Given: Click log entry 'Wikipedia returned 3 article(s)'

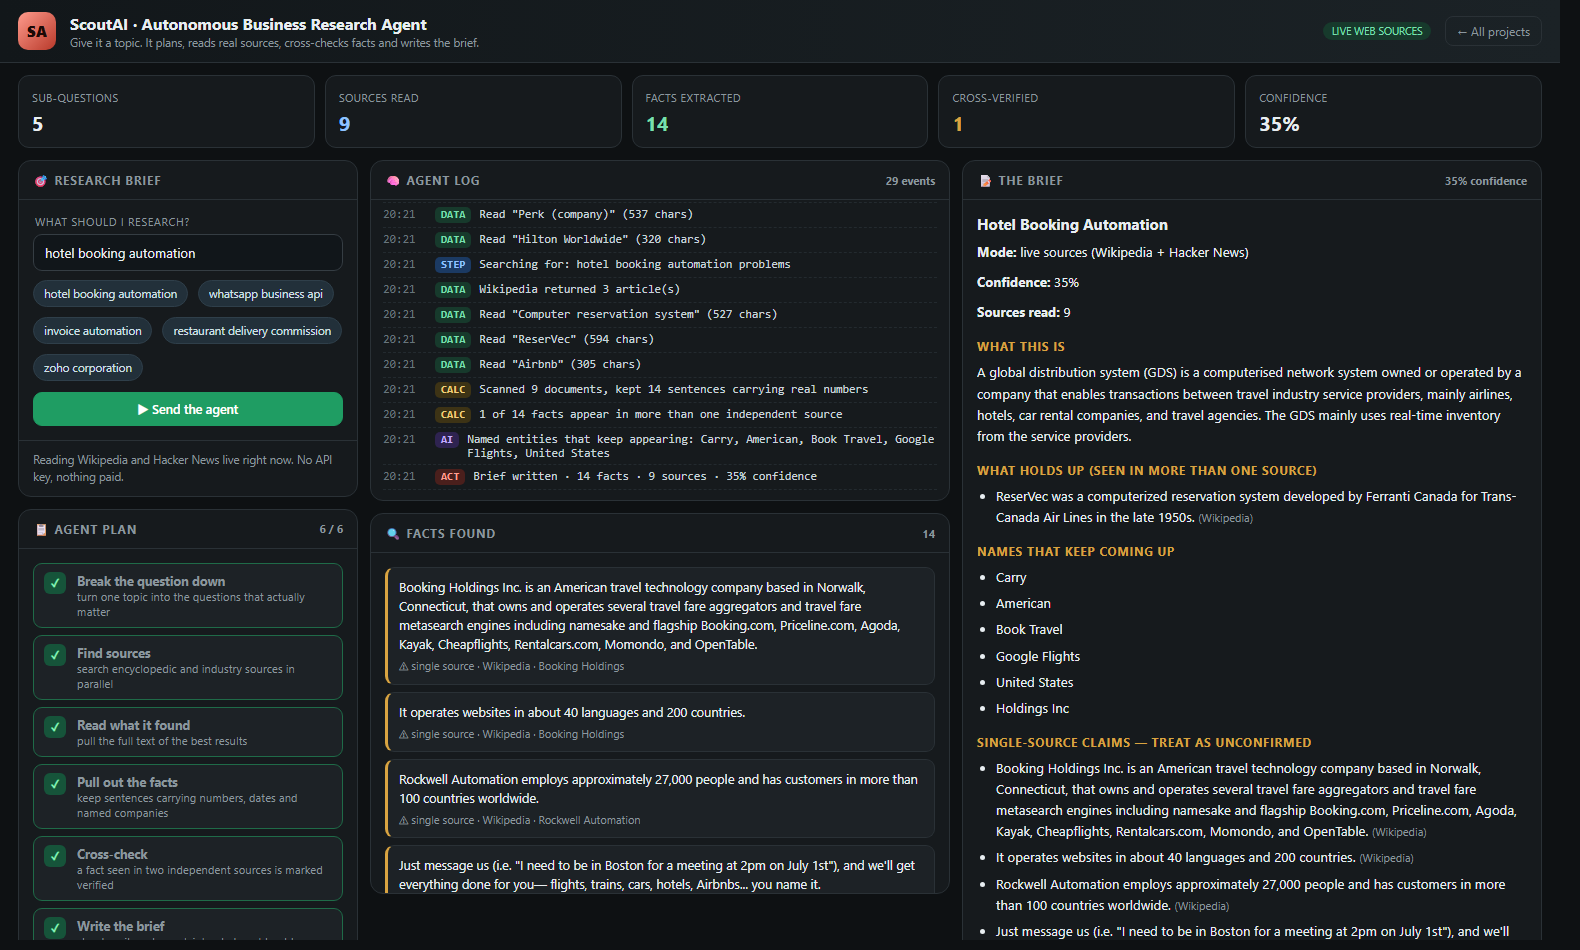Looking at the screenshot, I should point(659,289).
